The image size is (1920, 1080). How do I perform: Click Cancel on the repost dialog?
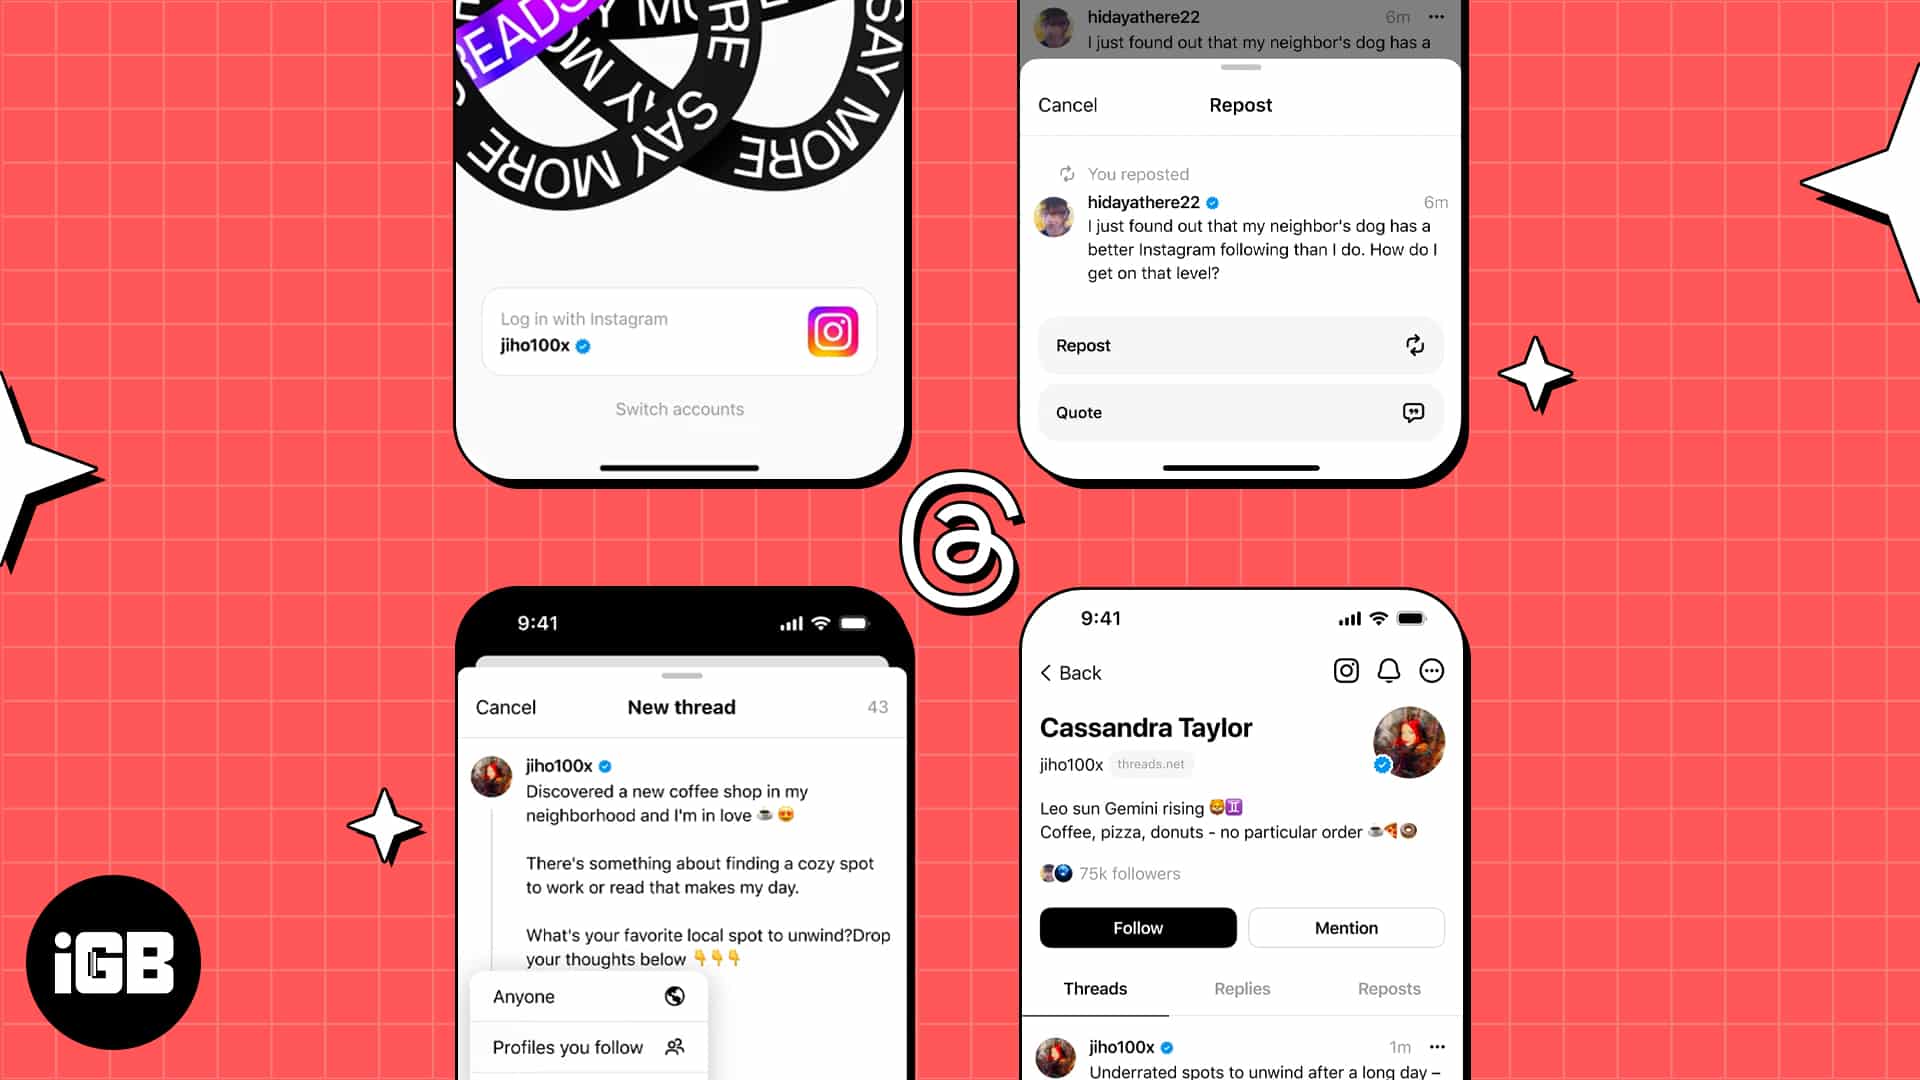pos(1067,104)
